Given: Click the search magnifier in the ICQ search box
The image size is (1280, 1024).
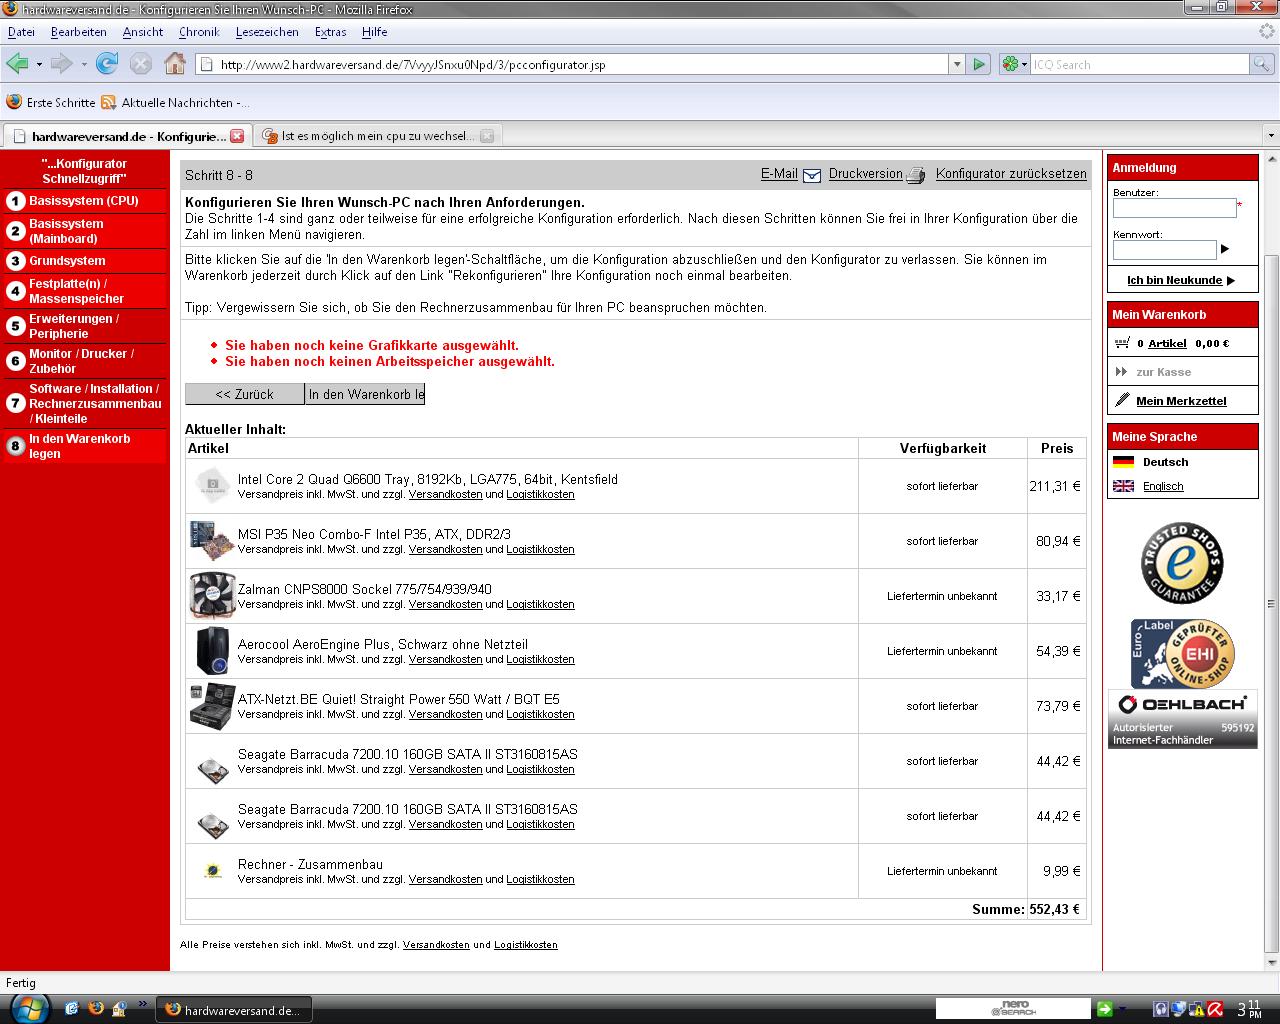Looking at the screenshot, I should [1263, 64].
